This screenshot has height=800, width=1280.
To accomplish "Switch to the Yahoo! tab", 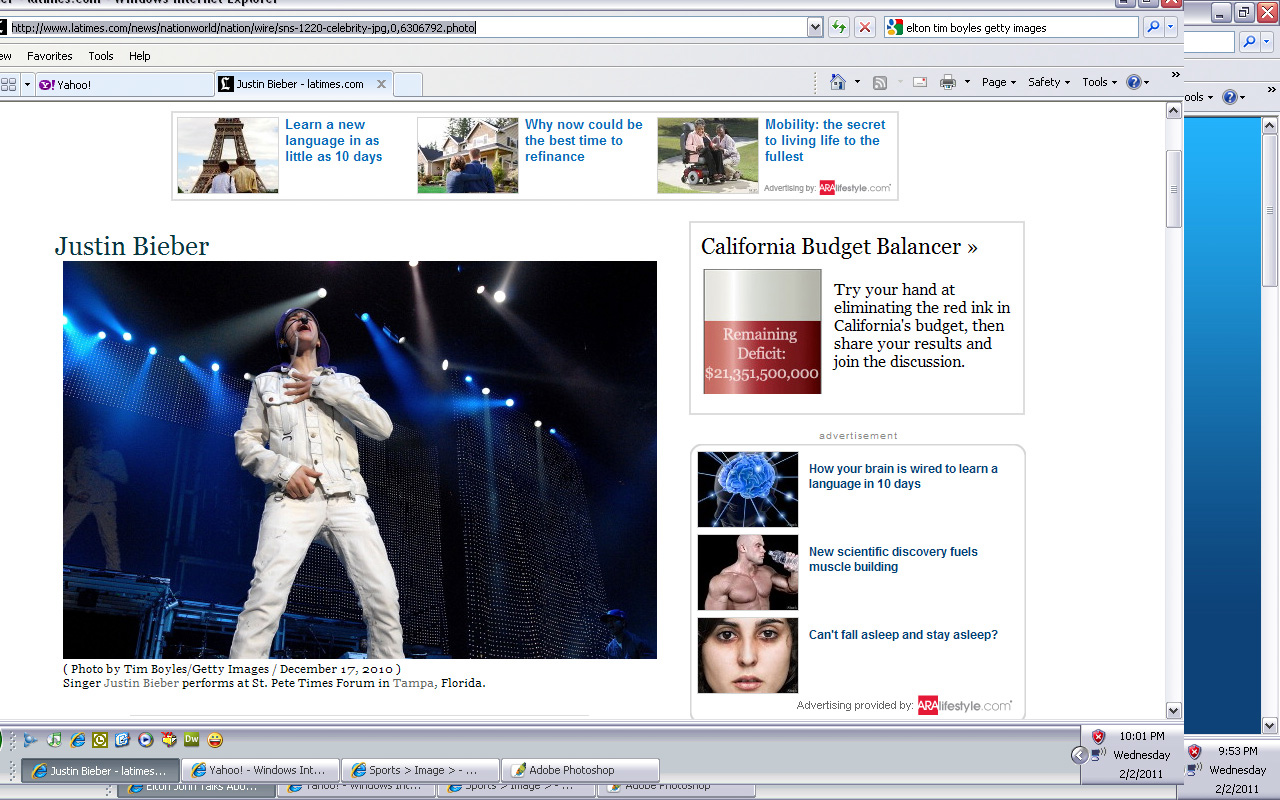I will point(123,84).
